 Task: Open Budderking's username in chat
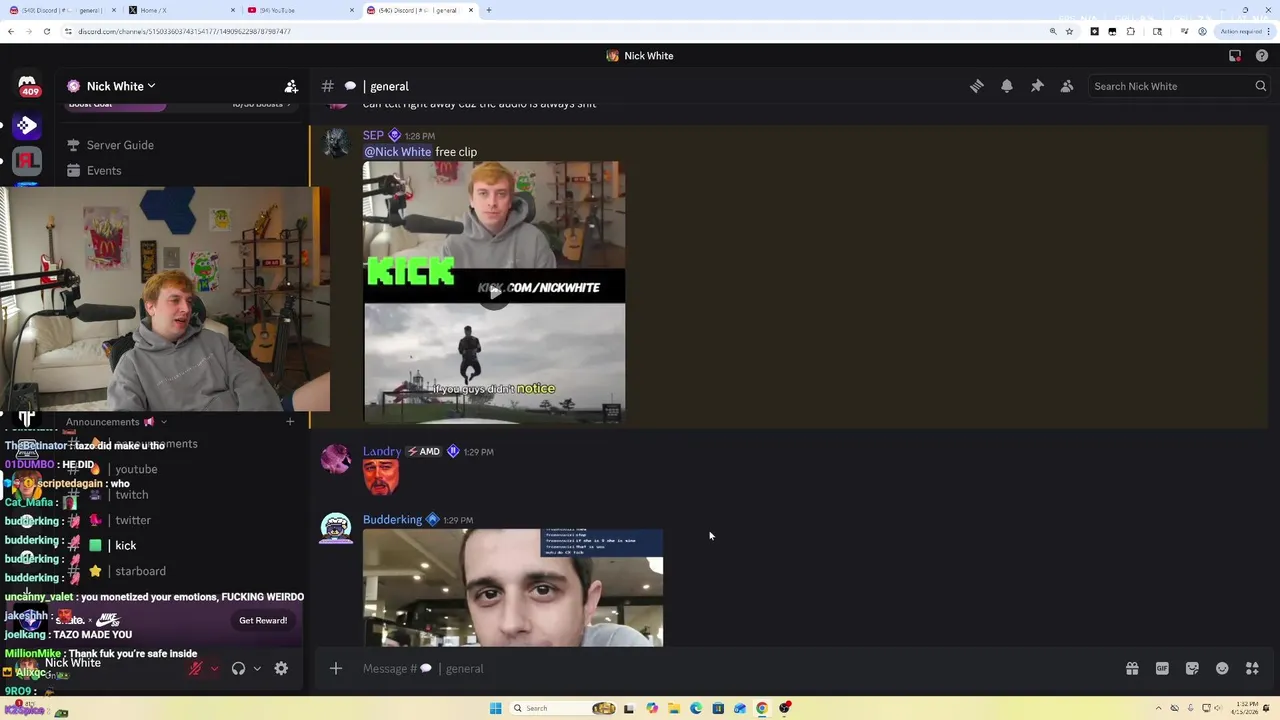pos(392,519)
